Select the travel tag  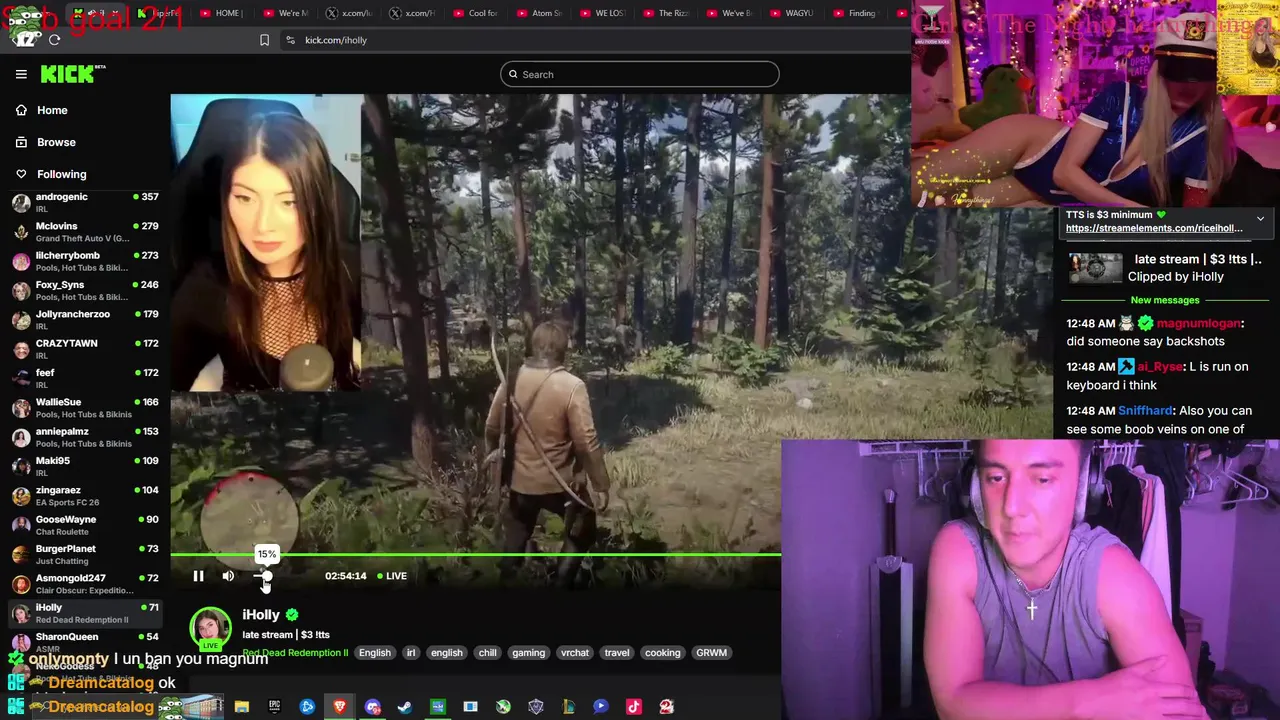pyautogui.click(x=617, y=653)
